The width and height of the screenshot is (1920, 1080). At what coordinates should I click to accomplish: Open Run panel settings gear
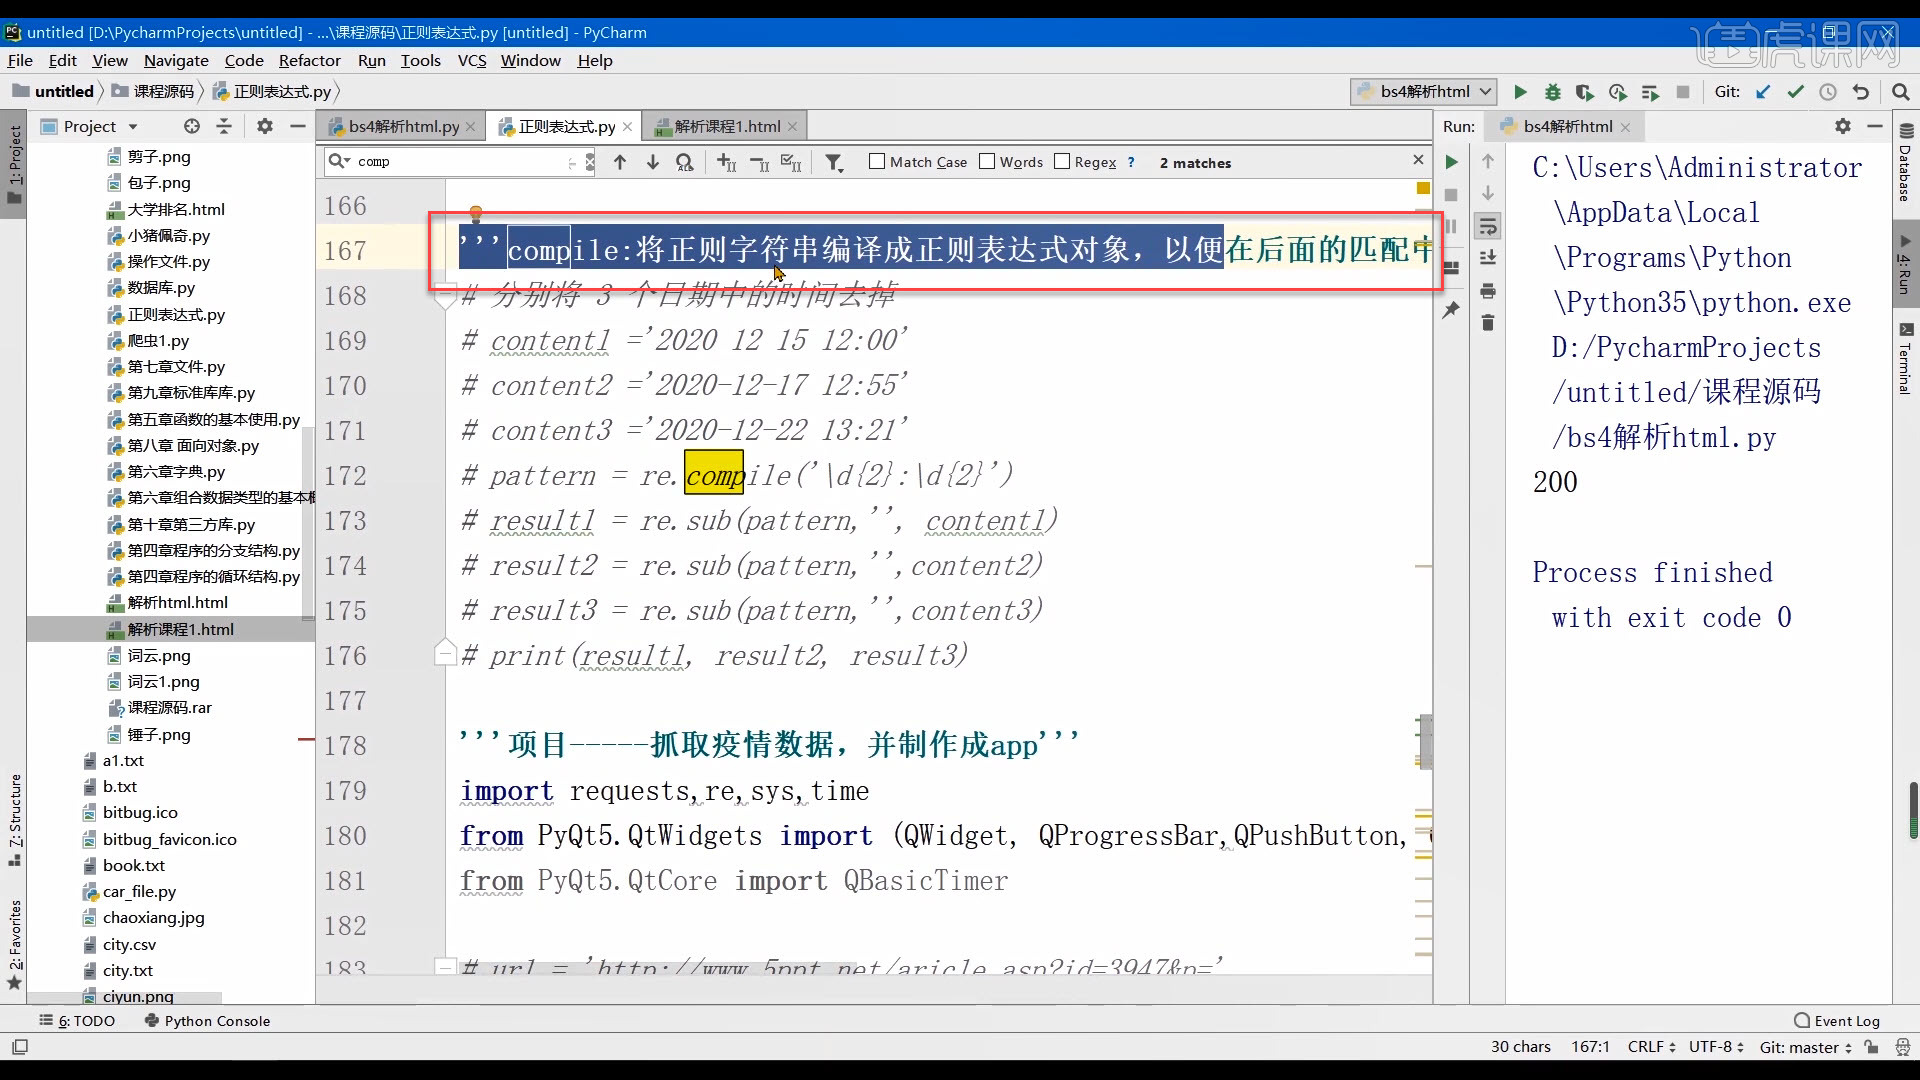(x=1843, y=126)
